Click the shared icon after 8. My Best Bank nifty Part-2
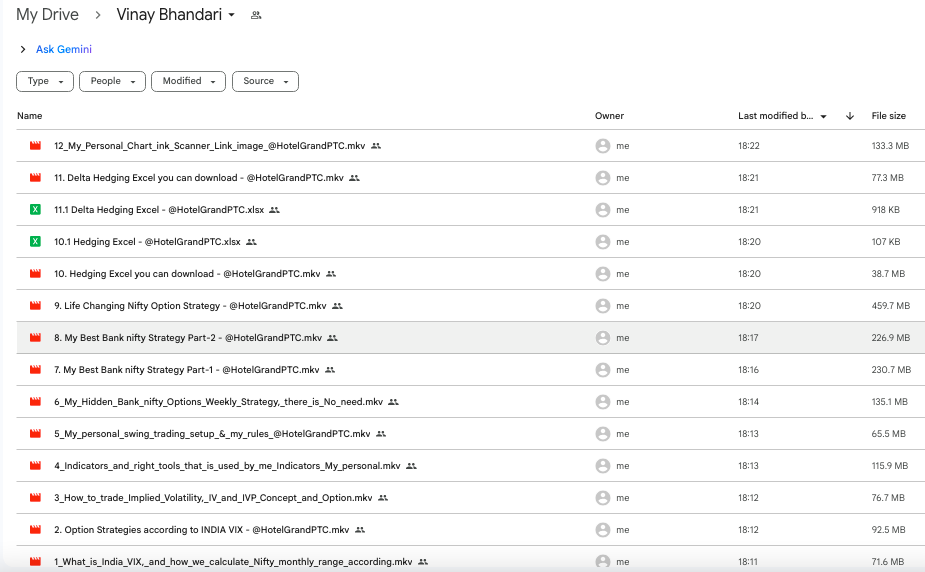The width and height of the screenshot is (925, 572). point(333,338)
